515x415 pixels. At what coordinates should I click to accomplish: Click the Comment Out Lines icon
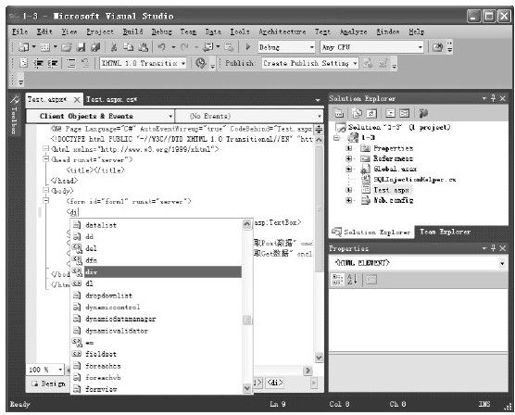[71, 63]
